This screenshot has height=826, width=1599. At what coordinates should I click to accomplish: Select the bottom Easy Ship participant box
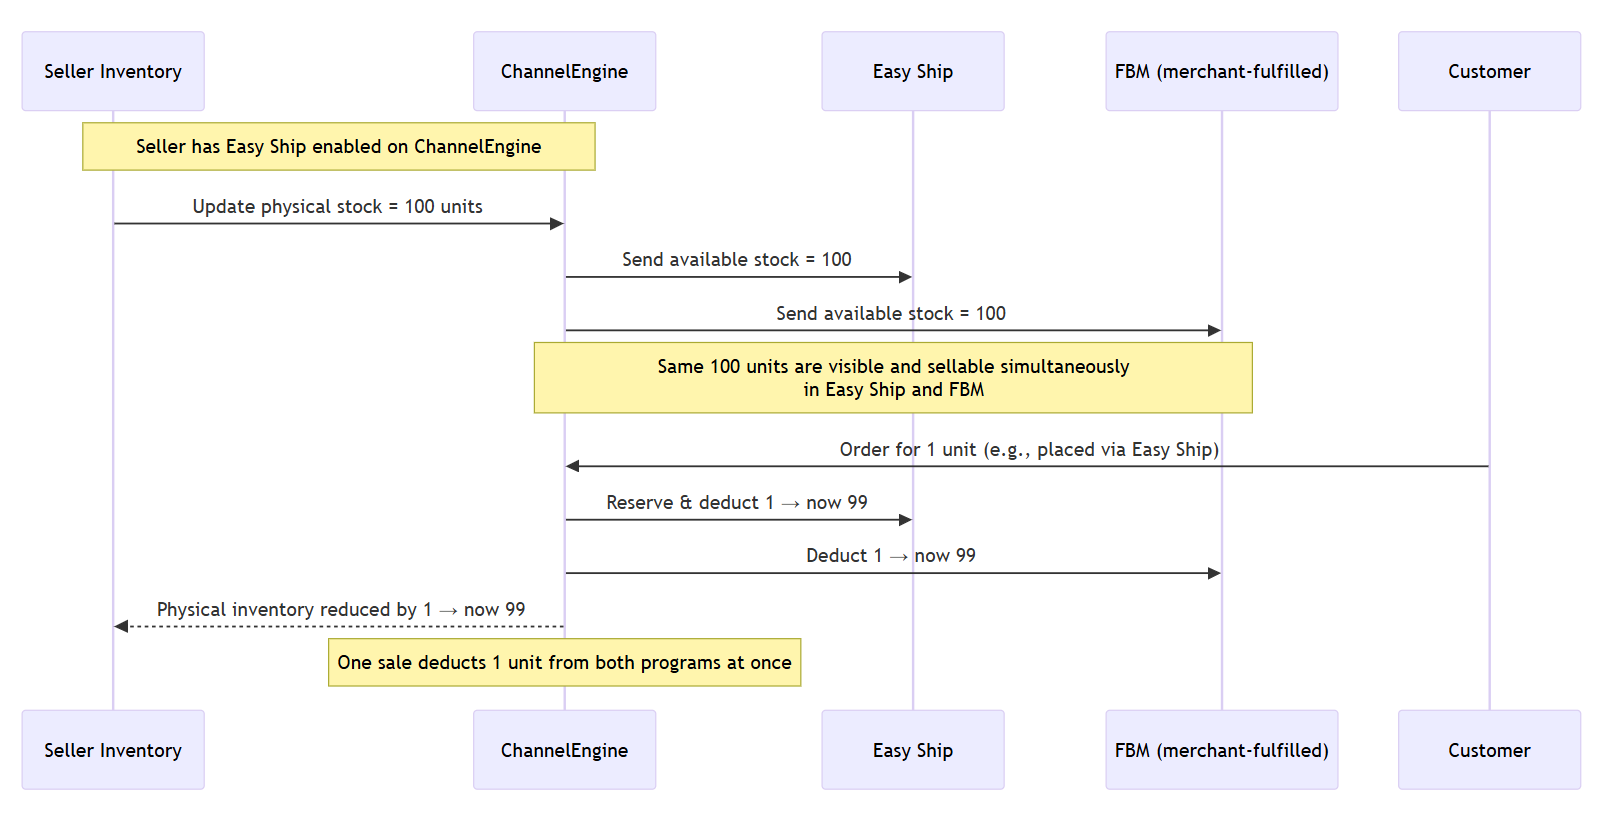pos(913,750)
